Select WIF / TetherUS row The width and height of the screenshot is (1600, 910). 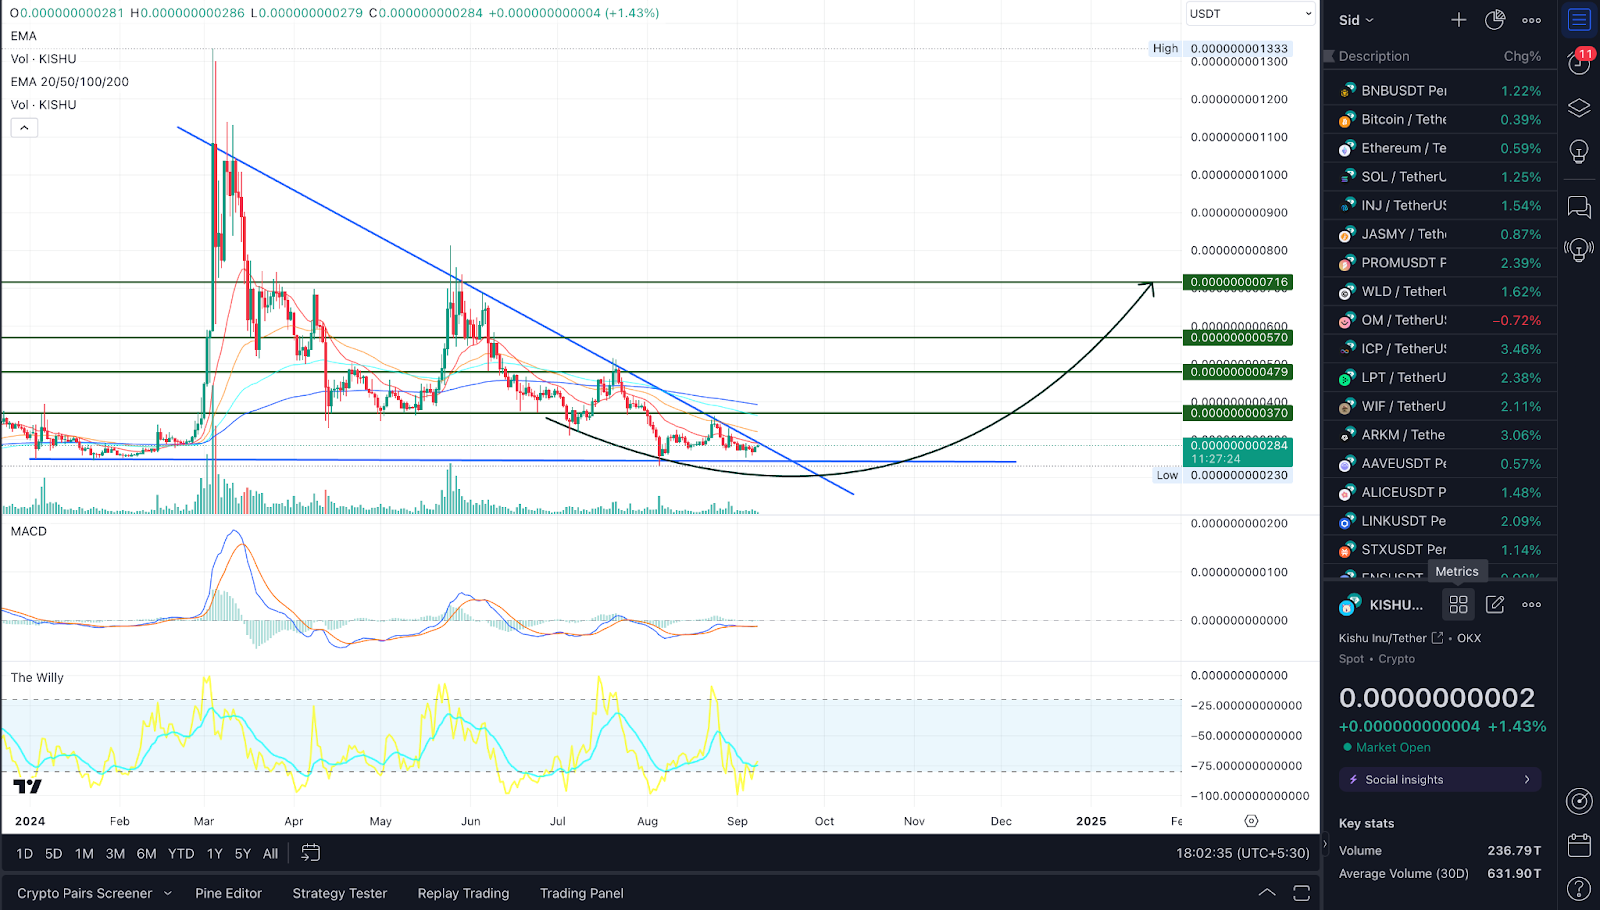point(1440,406)
